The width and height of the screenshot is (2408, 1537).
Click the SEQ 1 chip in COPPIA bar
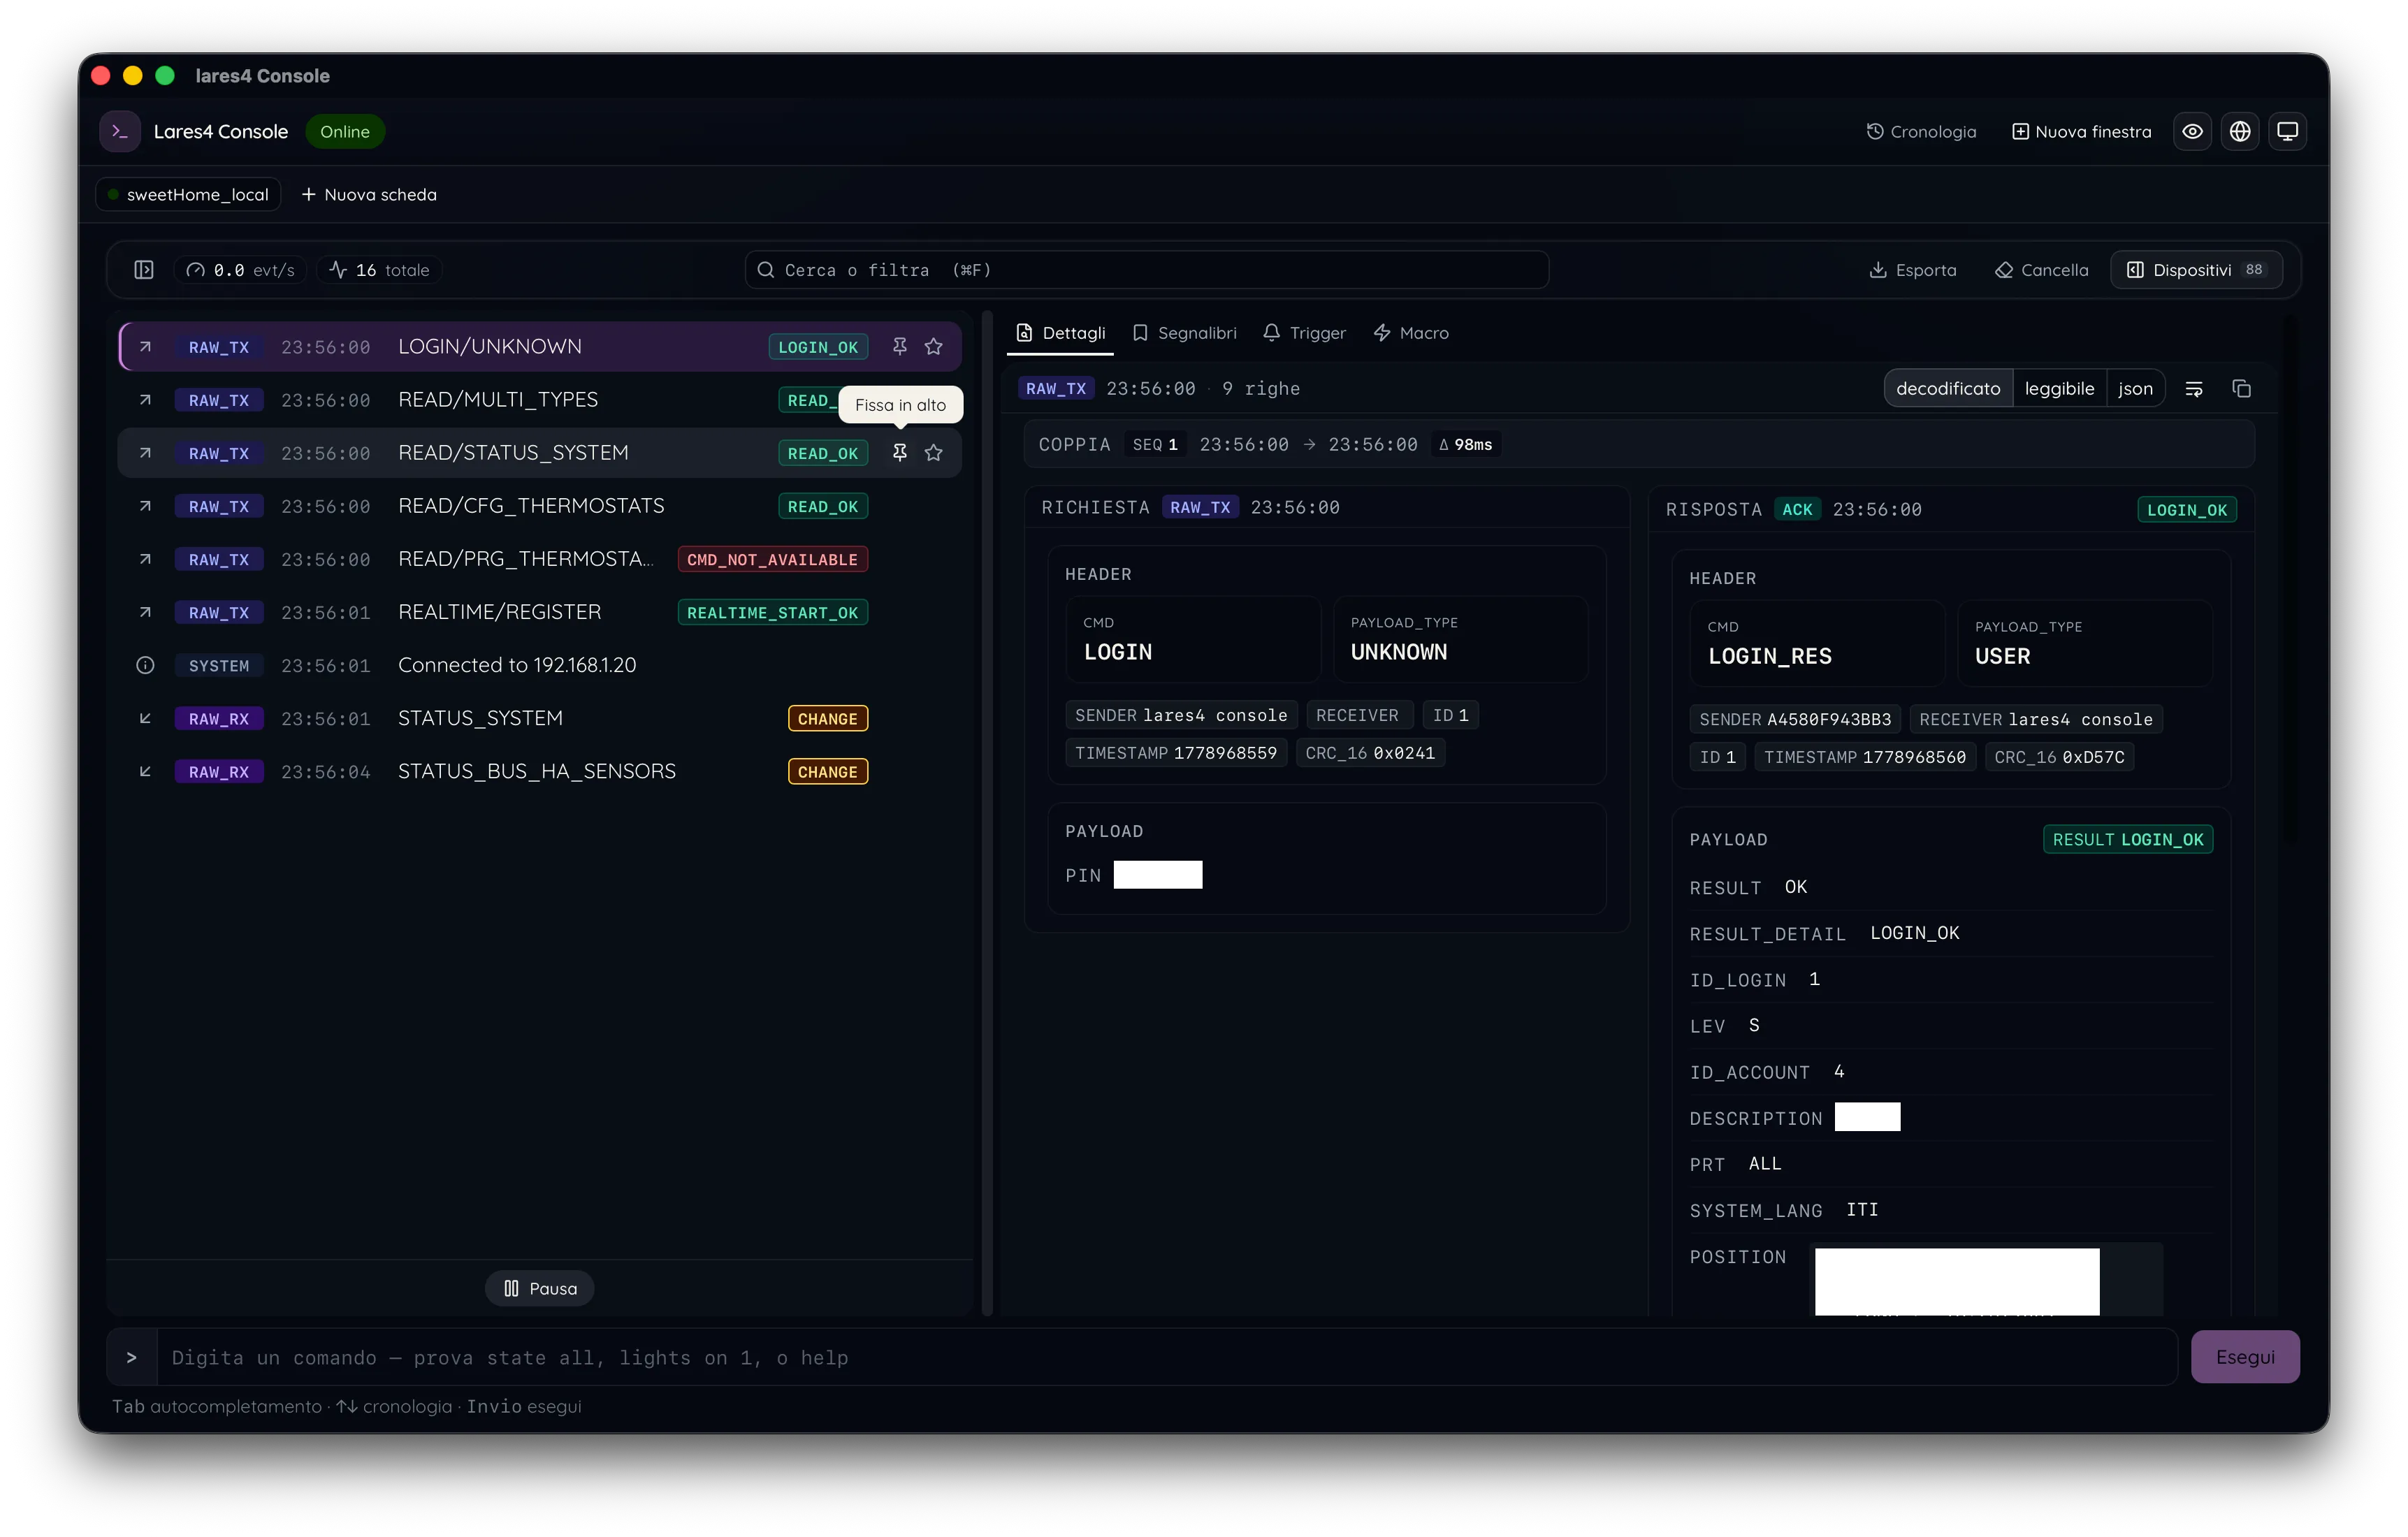(1155, 444)
